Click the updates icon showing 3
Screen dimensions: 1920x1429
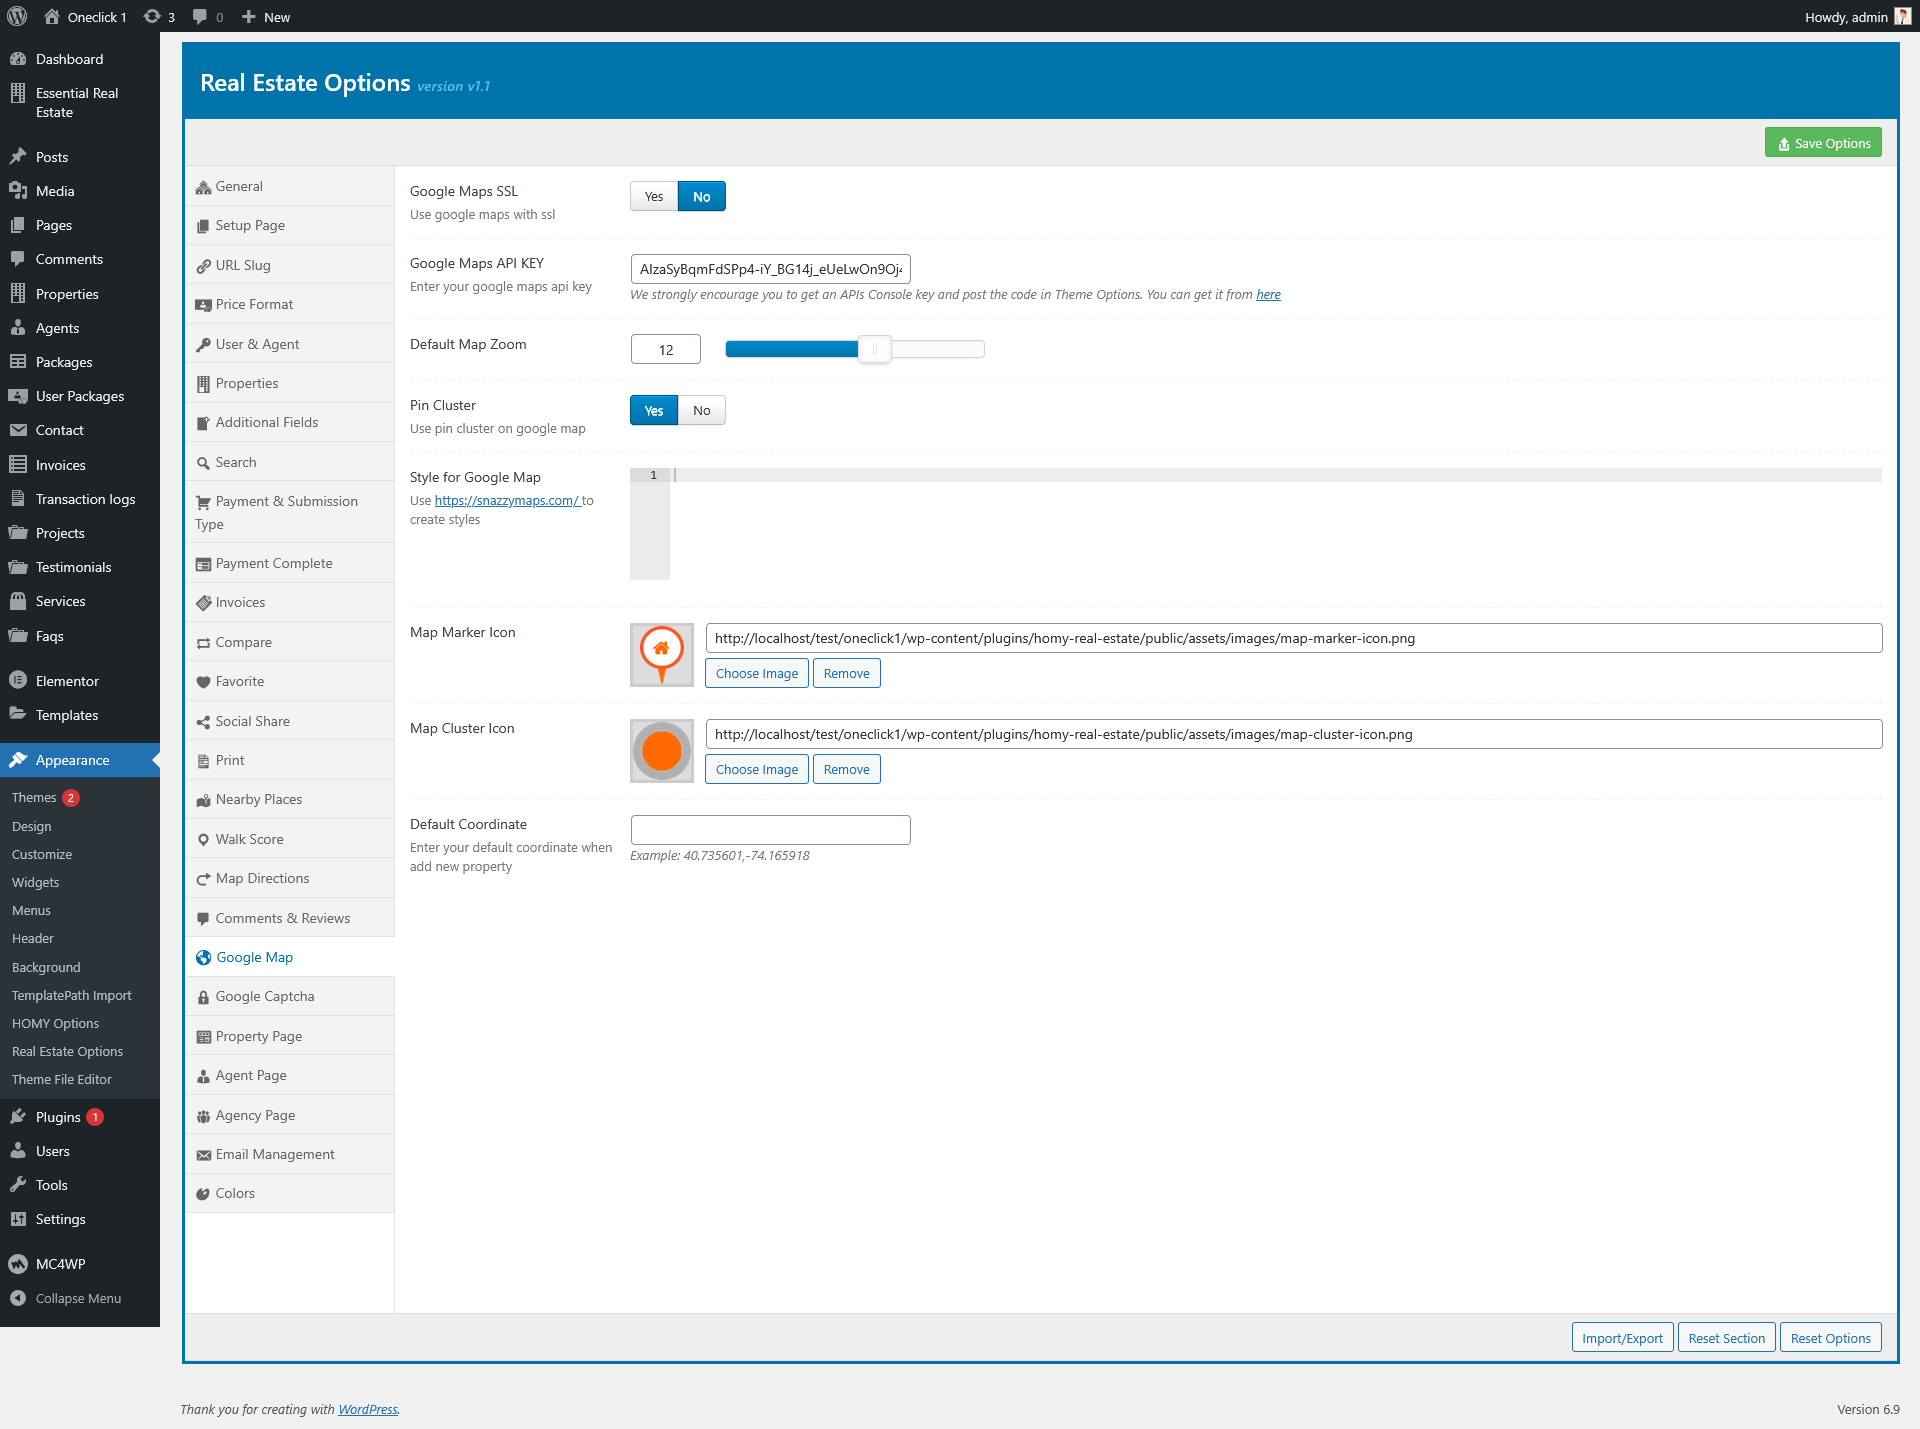(x=152, y=17)
